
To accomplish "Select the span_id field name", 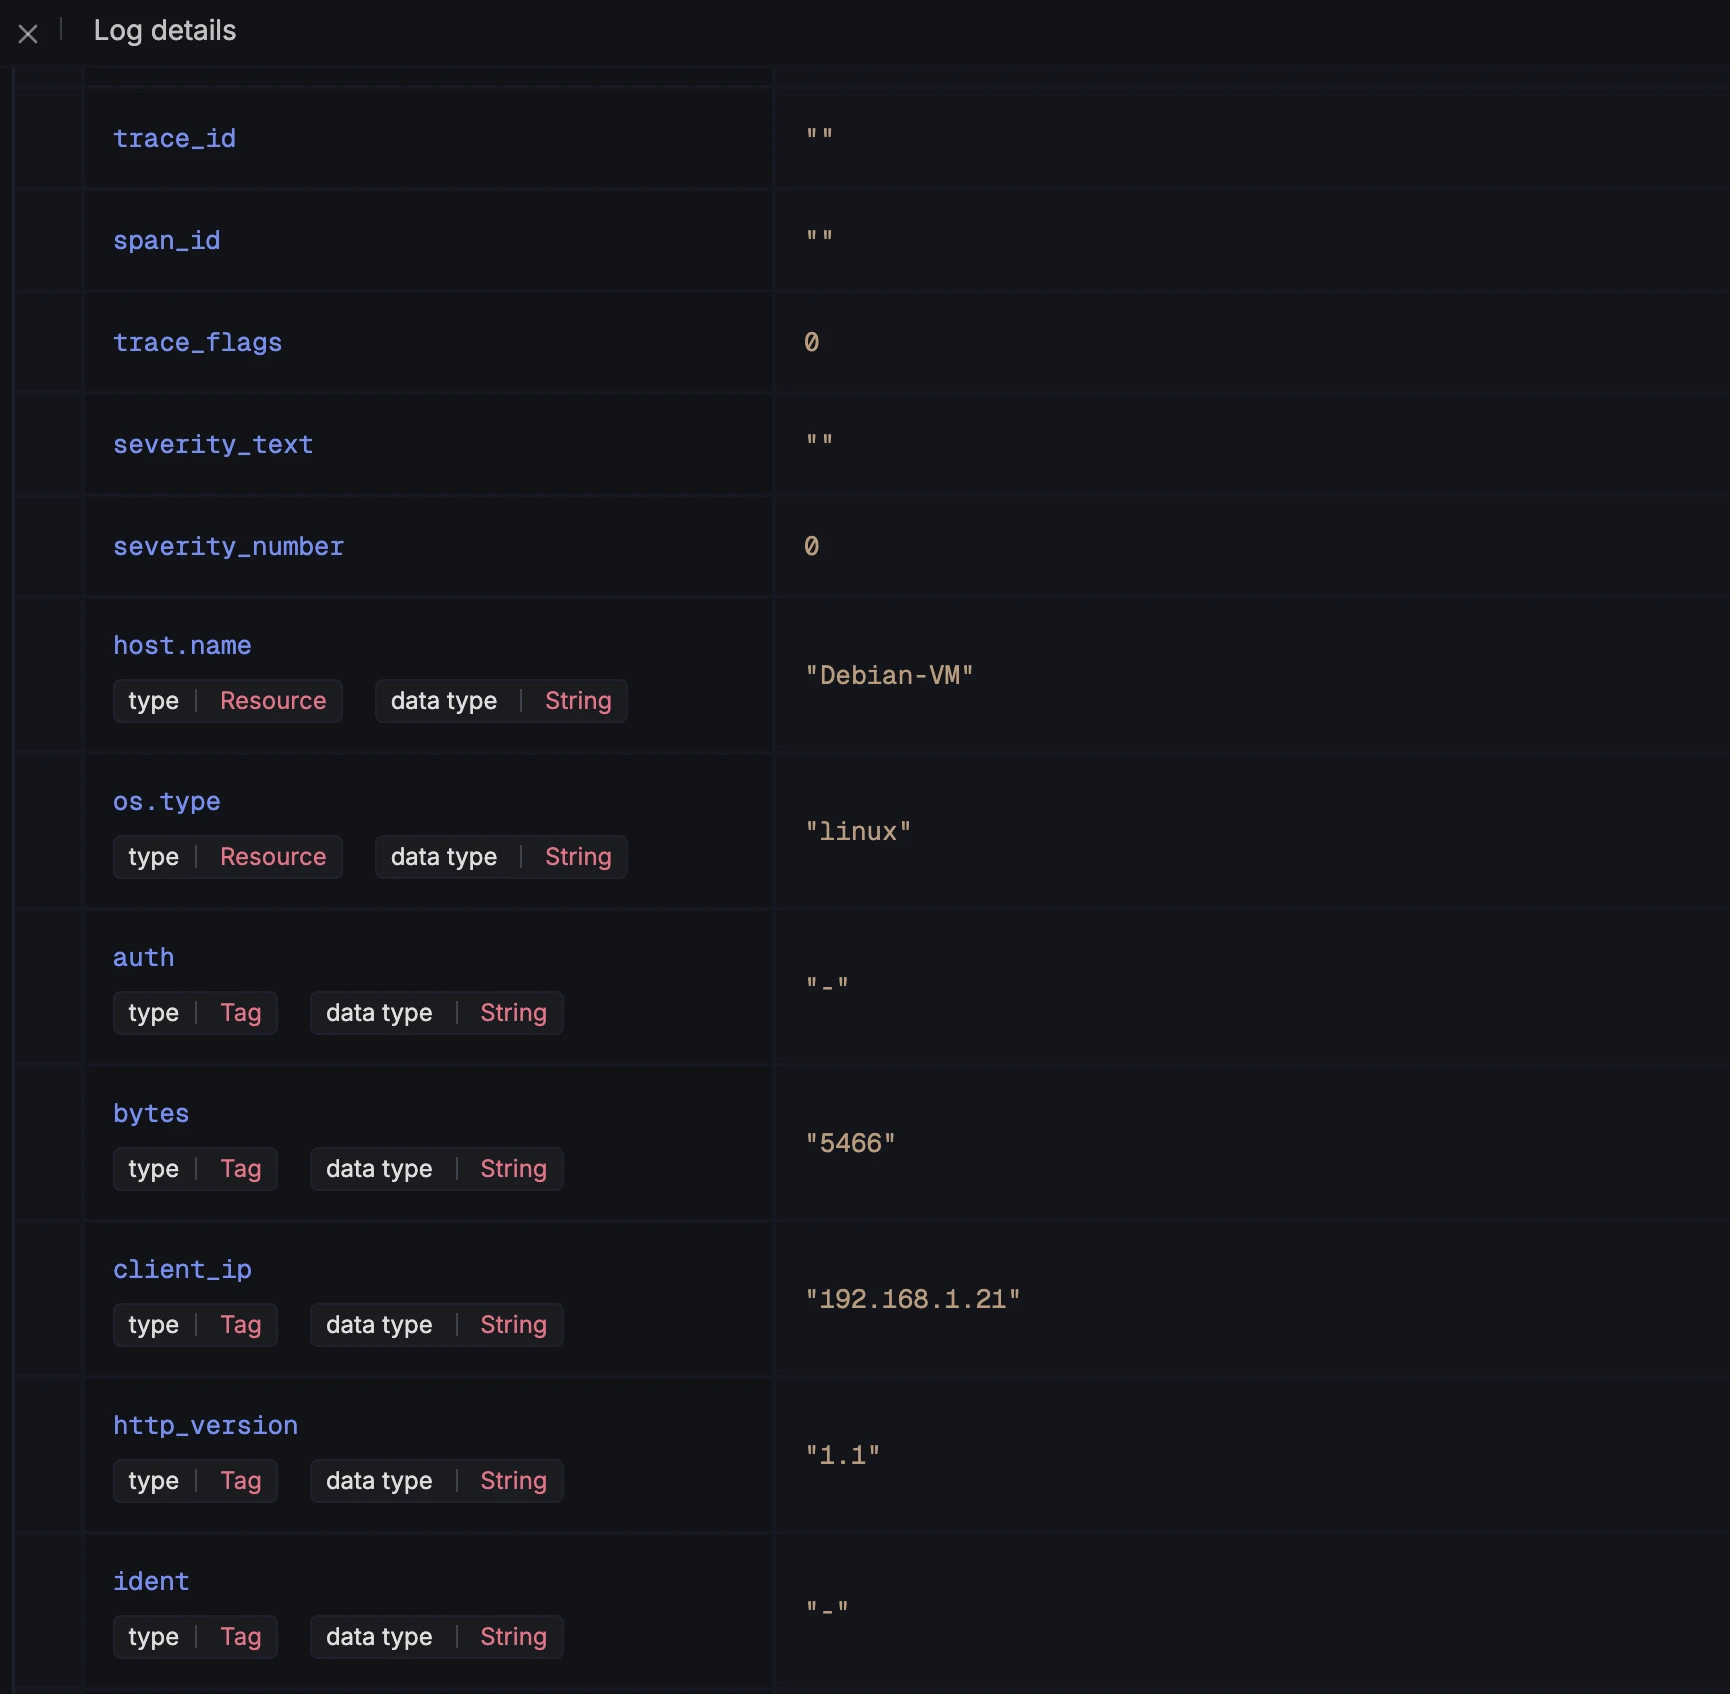I will [x=166, y=240].
